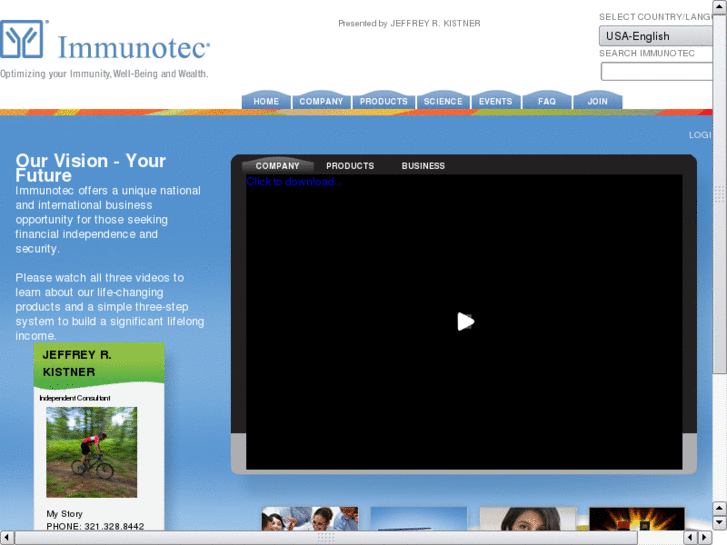
Task: Click the Immunotec logo
Action: [105, 41]
